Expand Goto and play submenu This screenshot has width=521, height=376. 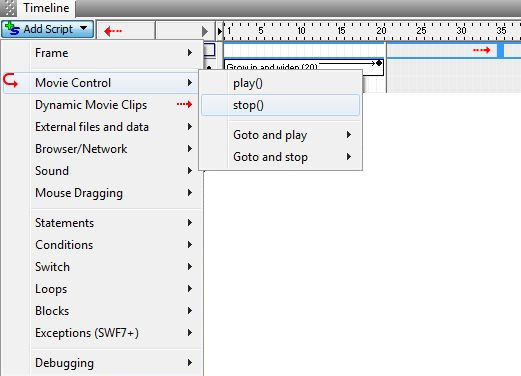(x=280, y=135)
